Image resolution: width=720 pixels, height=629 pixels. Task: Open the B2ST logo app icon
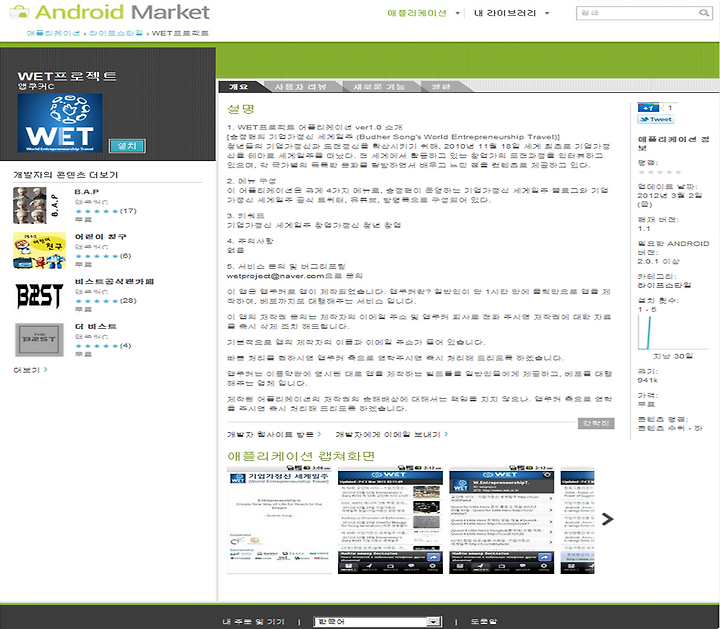pos(39,295)
